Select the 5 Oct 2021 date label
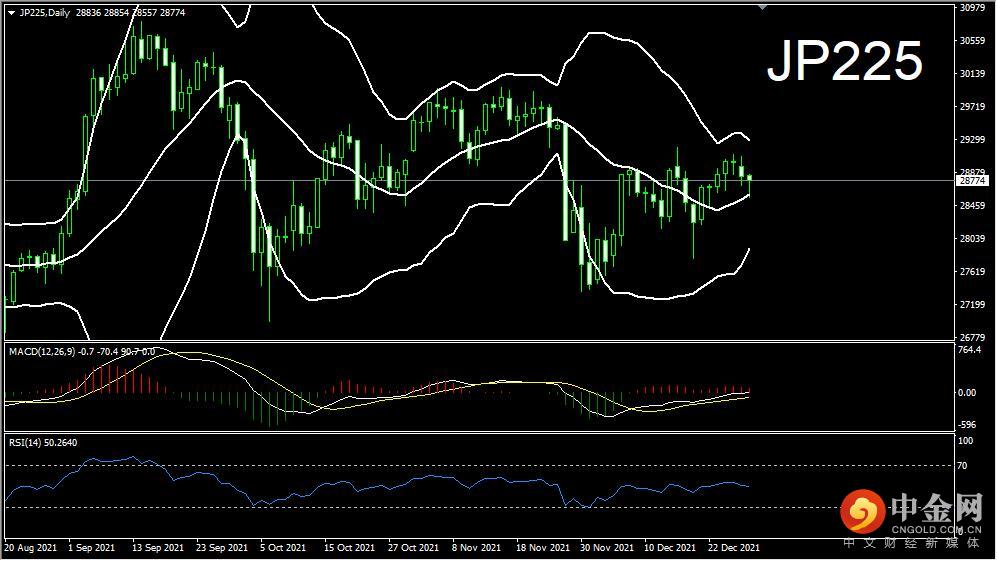 (283, 548)
